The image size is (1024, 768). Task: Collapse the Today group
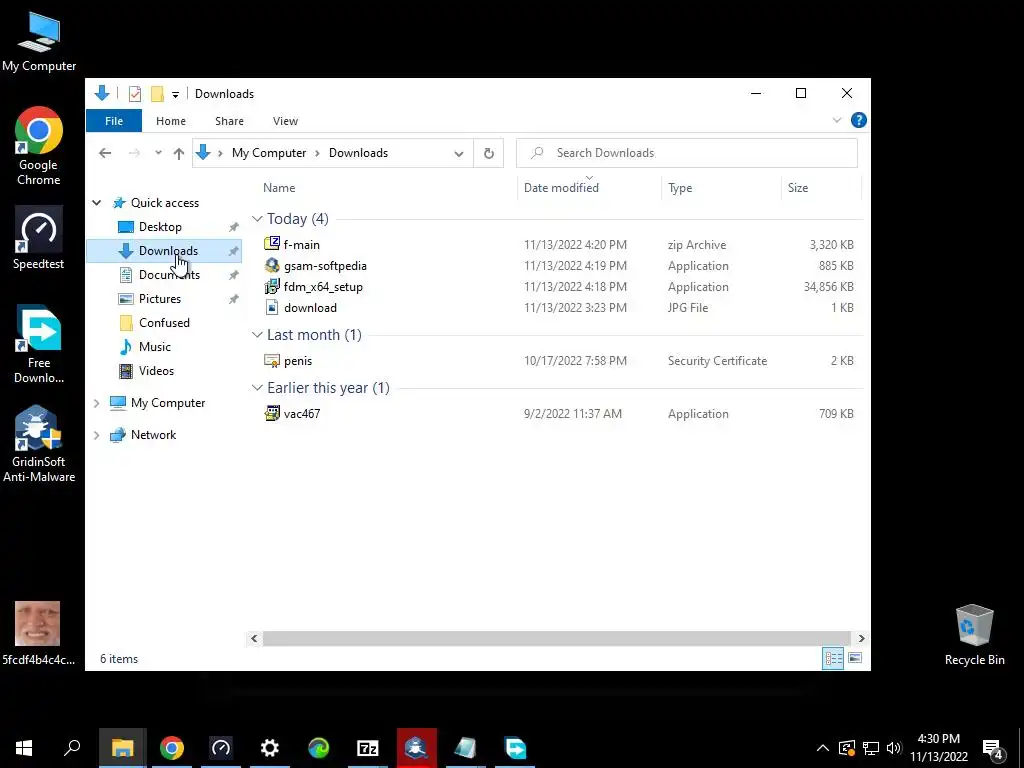[257, 219]
